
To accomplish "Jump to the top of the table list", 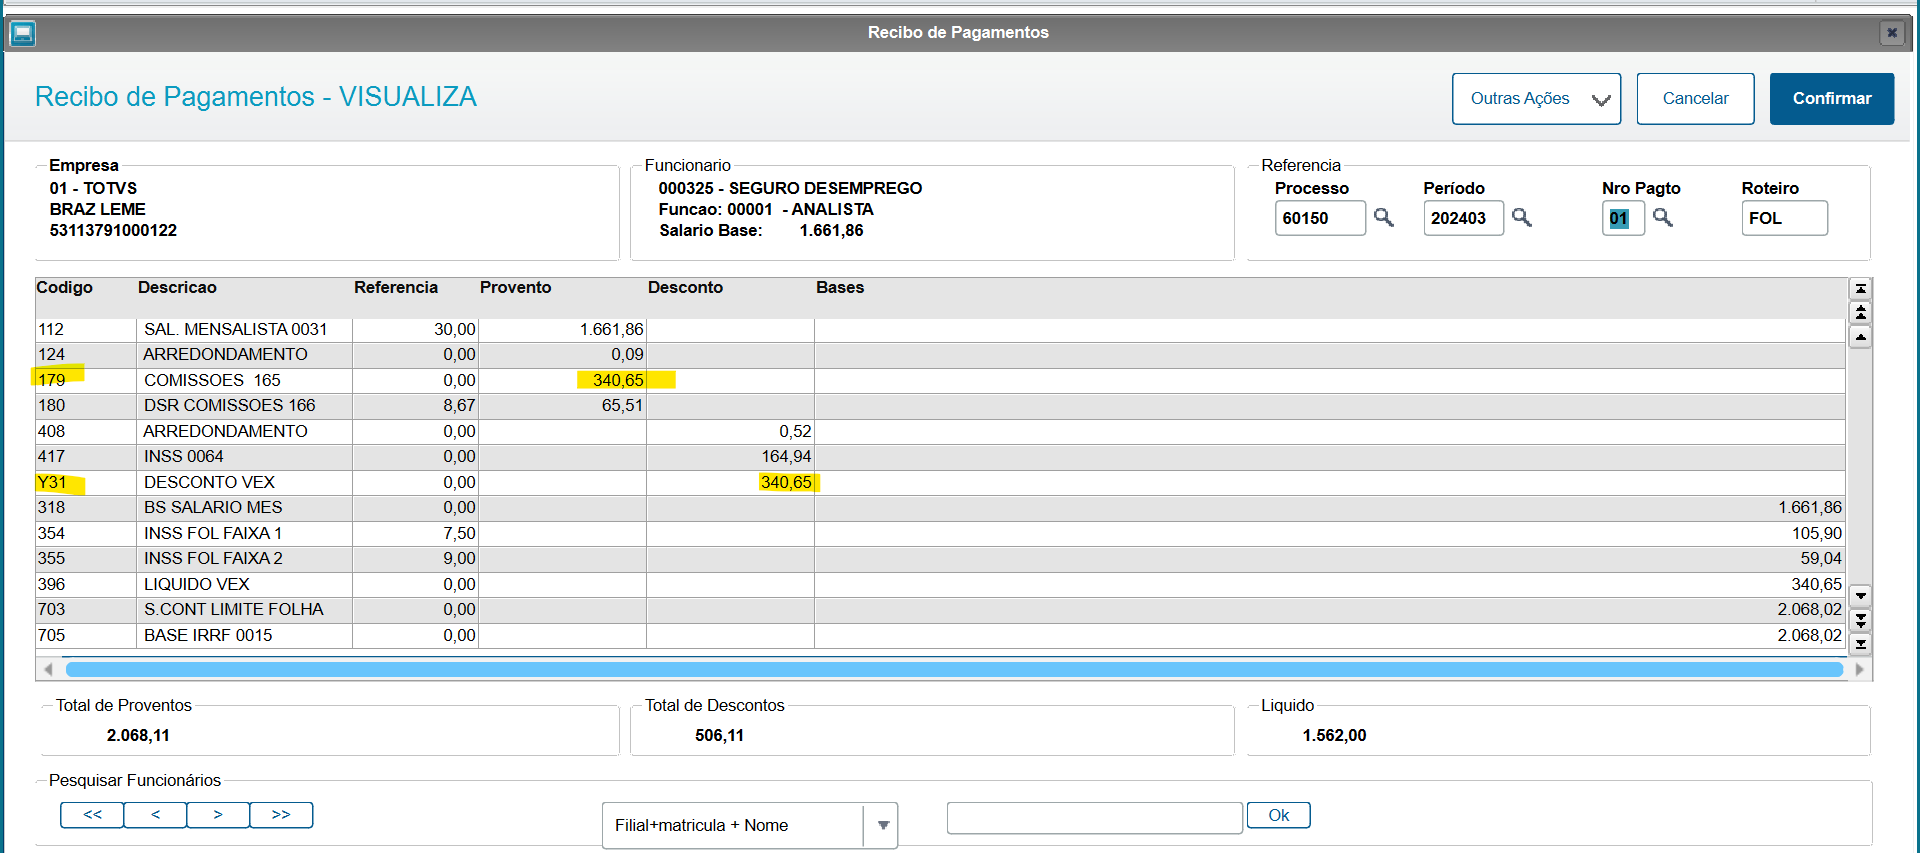I will (x=1860, y=289).
